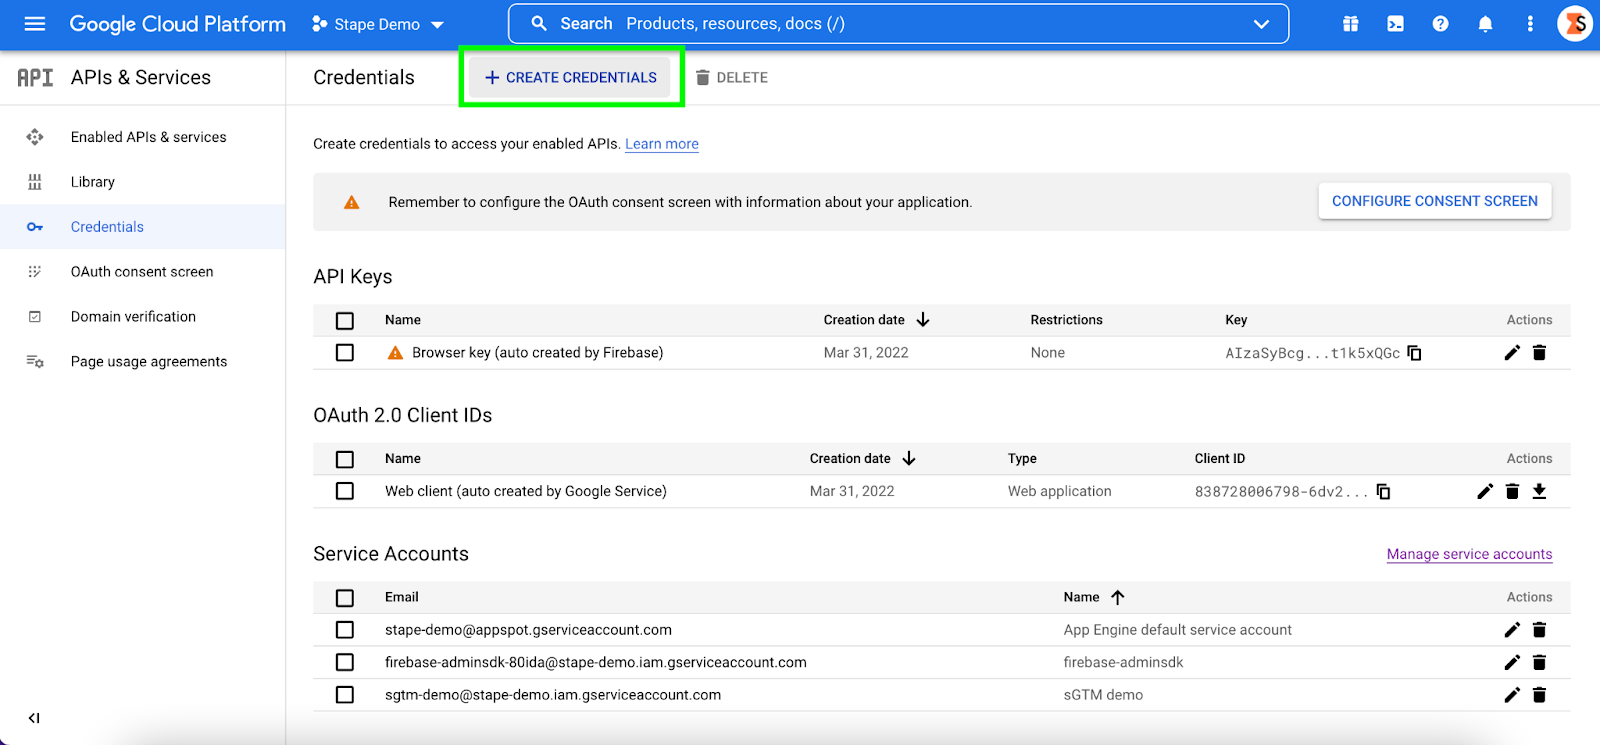Open the help question mark icon

[x=1440, y=24]
